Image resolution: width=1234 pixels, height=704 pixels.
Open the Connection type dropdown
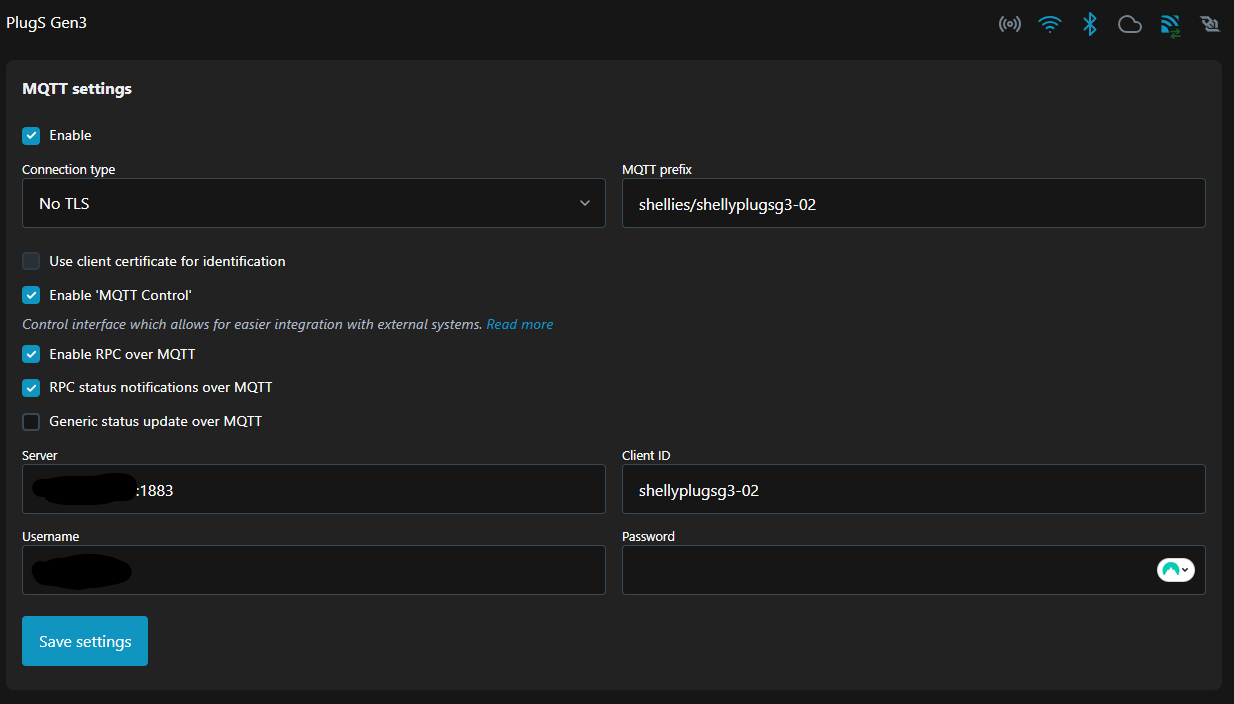[313, 203]
